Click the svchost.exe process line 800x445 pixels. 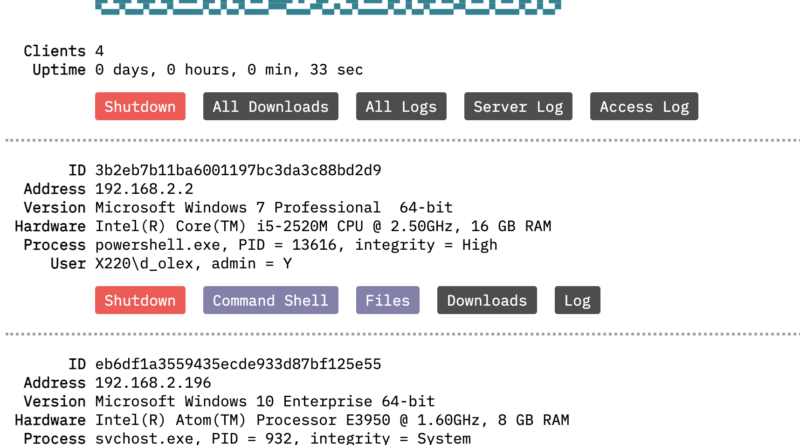(283, 438)
